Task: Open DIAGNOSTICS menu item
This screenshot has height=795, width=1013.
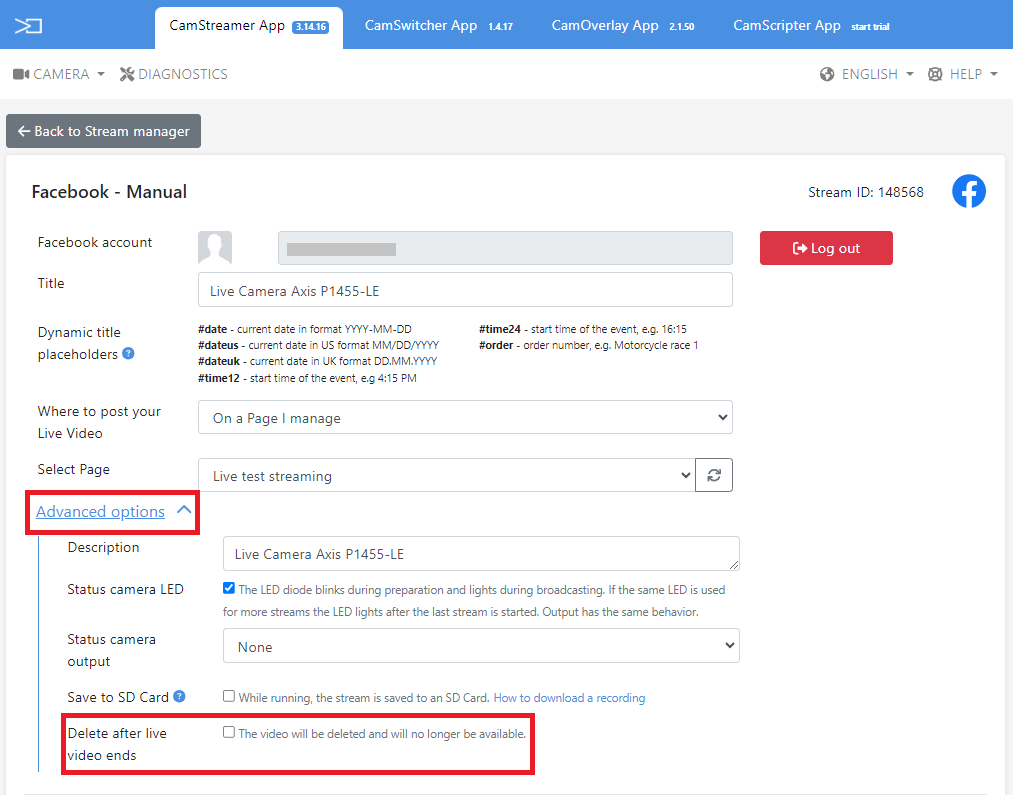Action: (x=174, y=74)
